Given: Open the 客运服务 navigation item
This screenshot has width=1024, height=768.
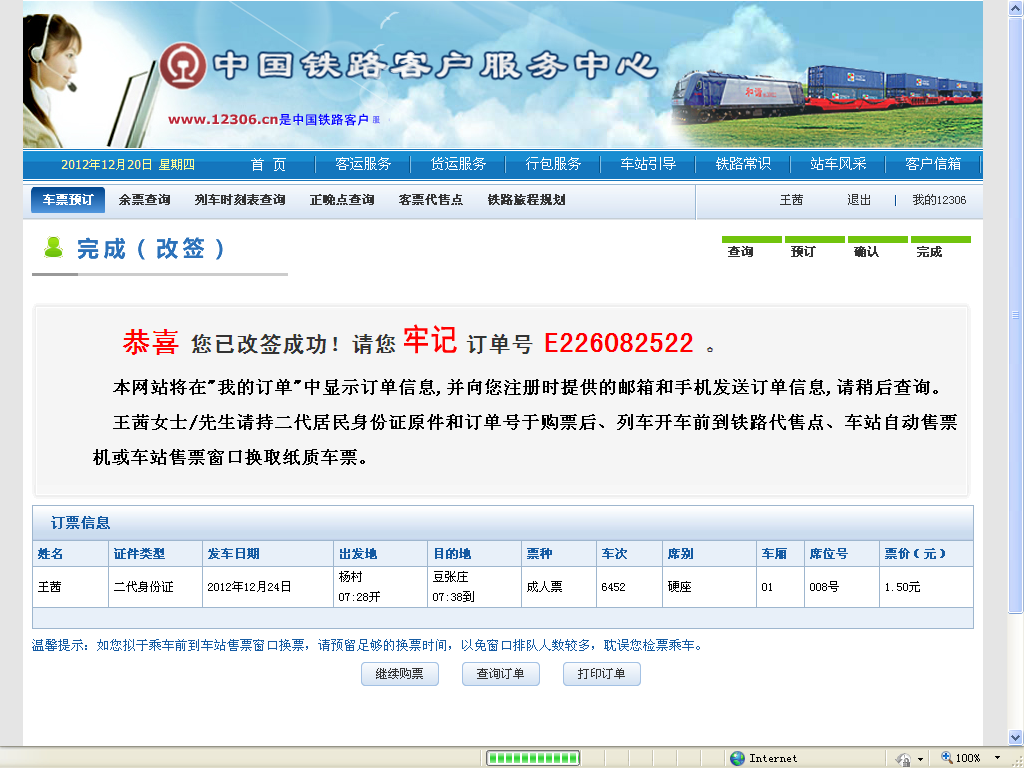Looking at the screenshot, I should click(x=363, y=164).
